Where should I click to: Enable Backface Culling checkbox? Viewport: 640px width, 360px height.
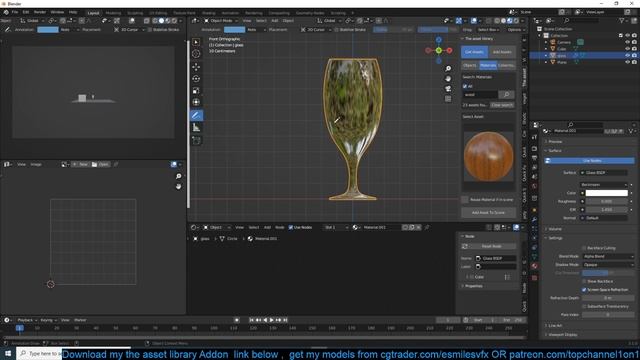584,248
